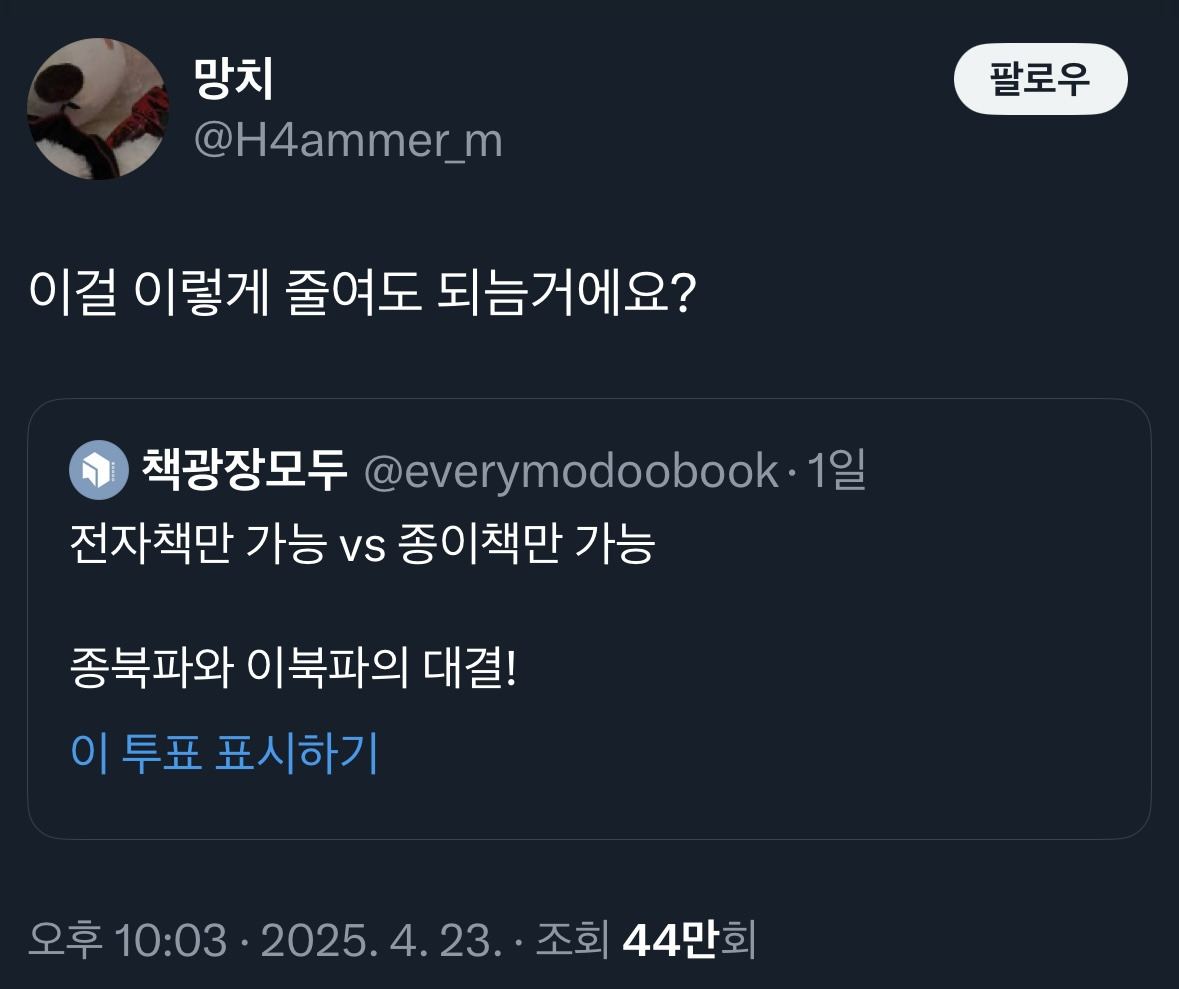Viewport: 1179px width, 989px height.
Task: Click the empty area below 이 투표 표시하기
Action: (588, 805)
